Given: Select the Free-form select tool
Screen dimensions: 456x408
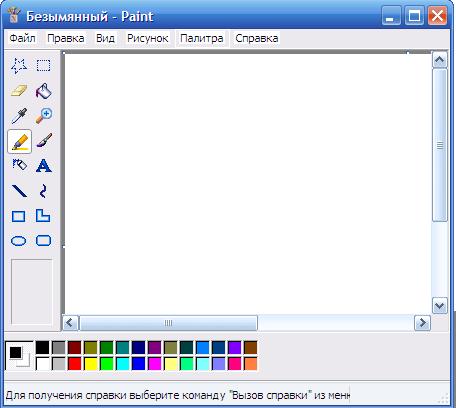Looking at the screenshot, I should 19,66.
